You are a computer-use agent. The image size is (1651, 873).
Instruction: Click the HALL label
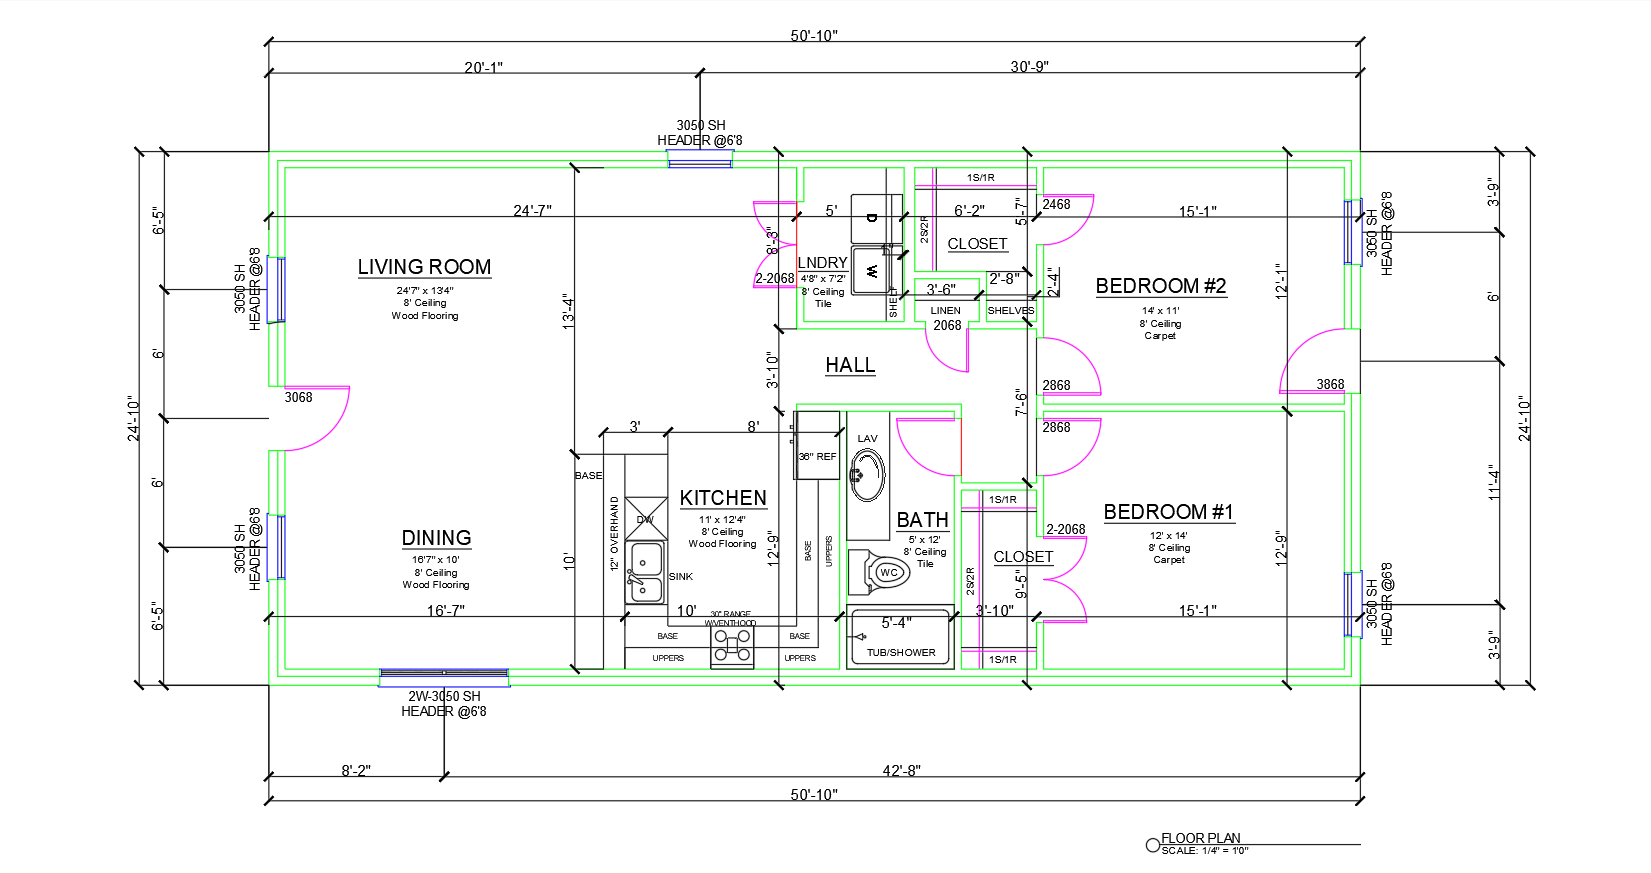point(850,365)
